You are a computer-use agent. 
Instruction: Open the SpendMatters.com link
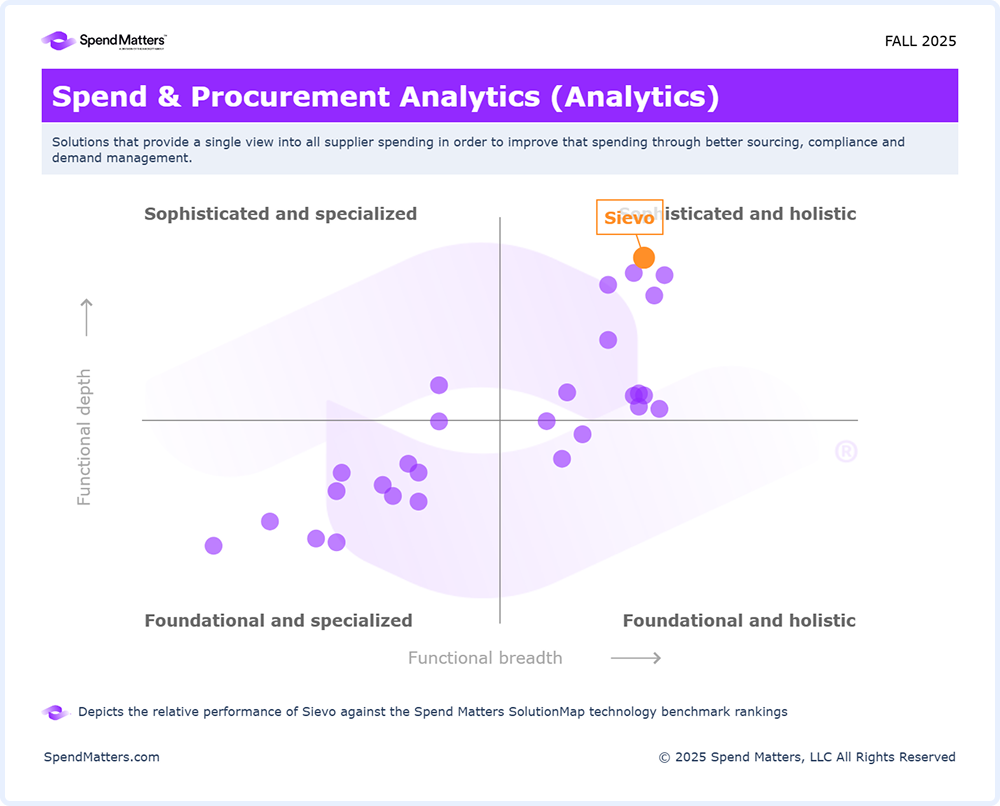click(102, 757)
